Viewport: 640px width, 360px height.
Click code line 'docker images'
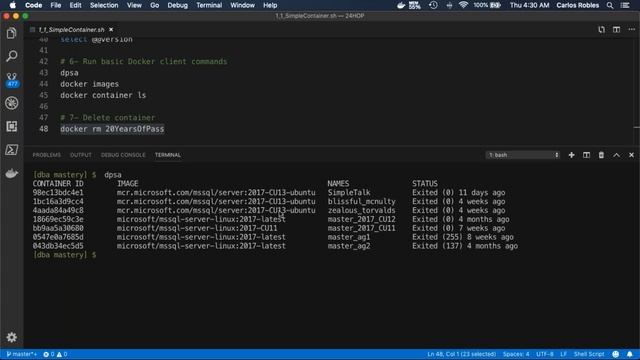[x=89, y=84]
